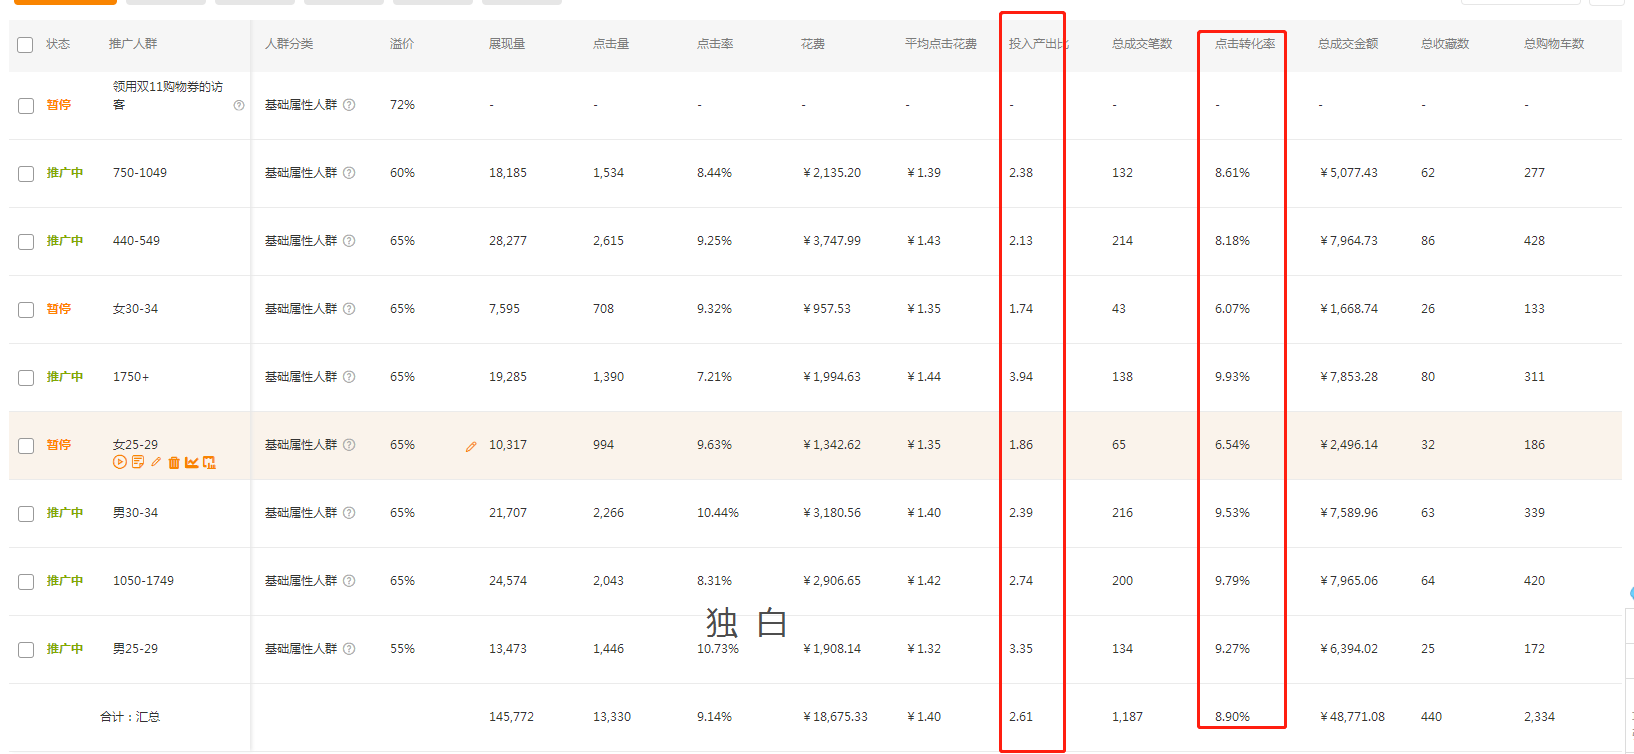
Task: Click the 总成交金额 column header
Action: (x=1348, y=44)
